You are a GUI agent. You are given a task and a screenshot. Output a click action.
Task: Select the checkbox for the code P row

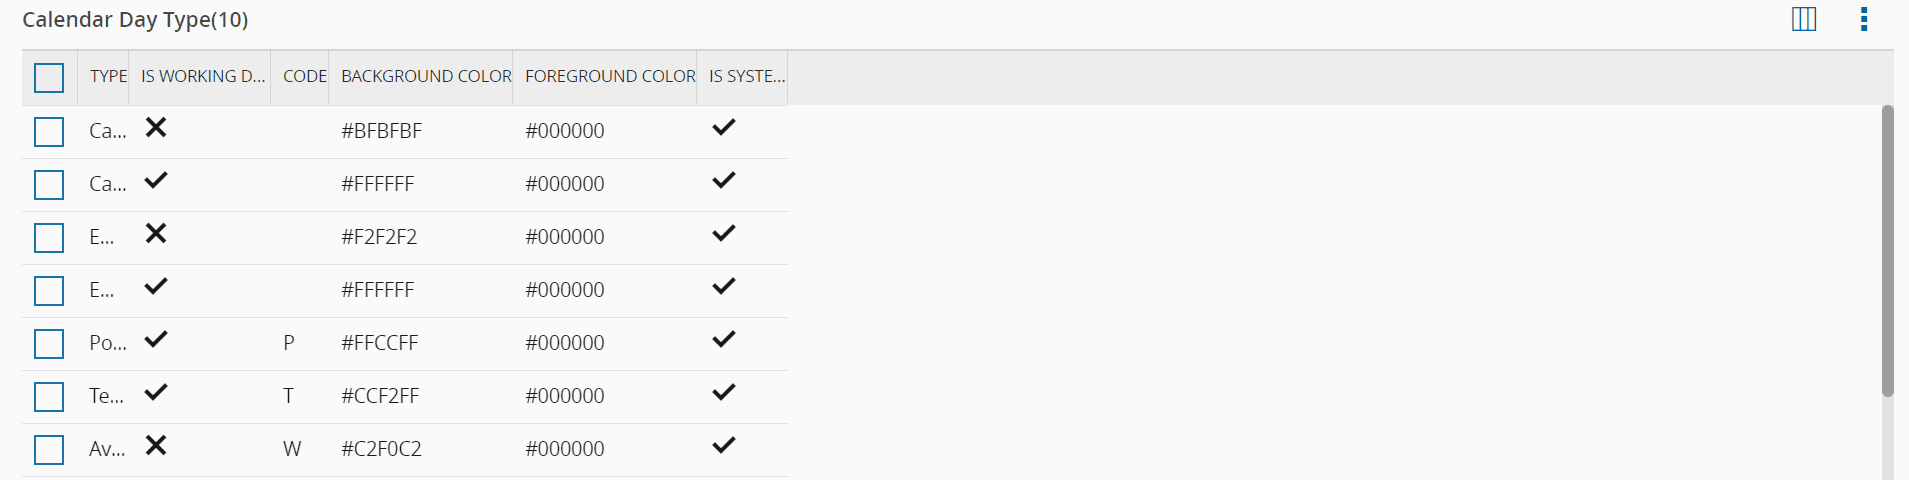49,344
